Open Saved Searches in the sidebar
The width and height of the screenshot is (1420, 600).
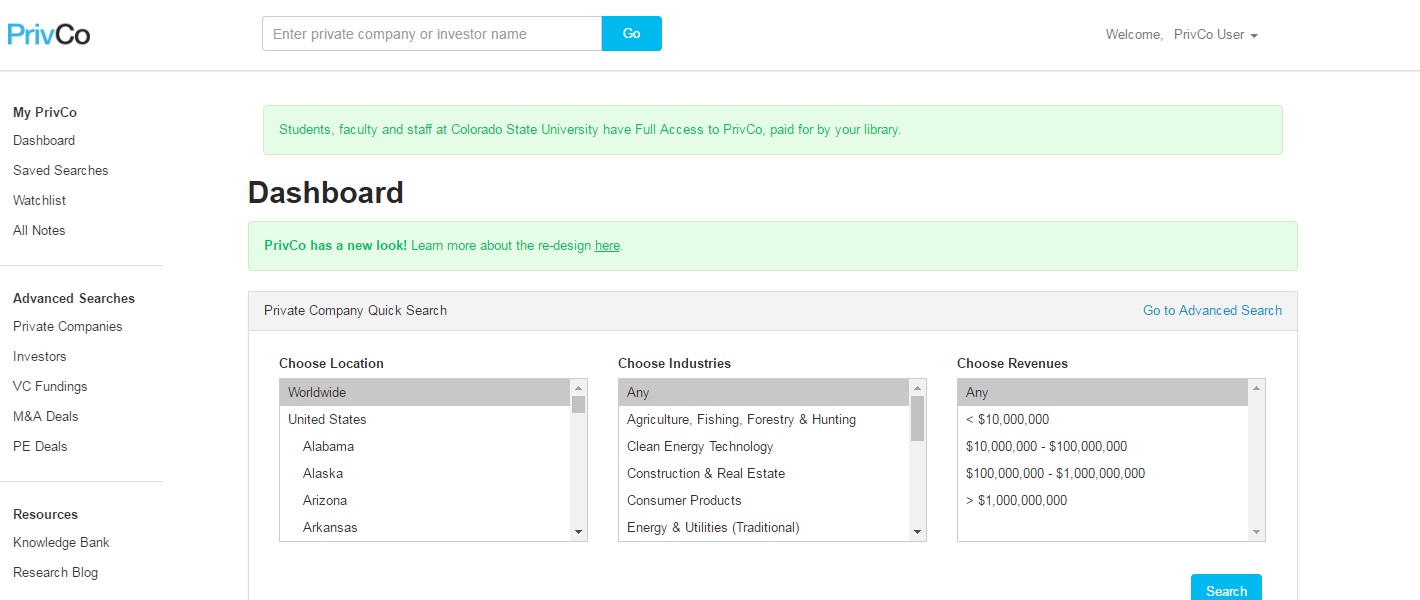click(x=60, y=171)
